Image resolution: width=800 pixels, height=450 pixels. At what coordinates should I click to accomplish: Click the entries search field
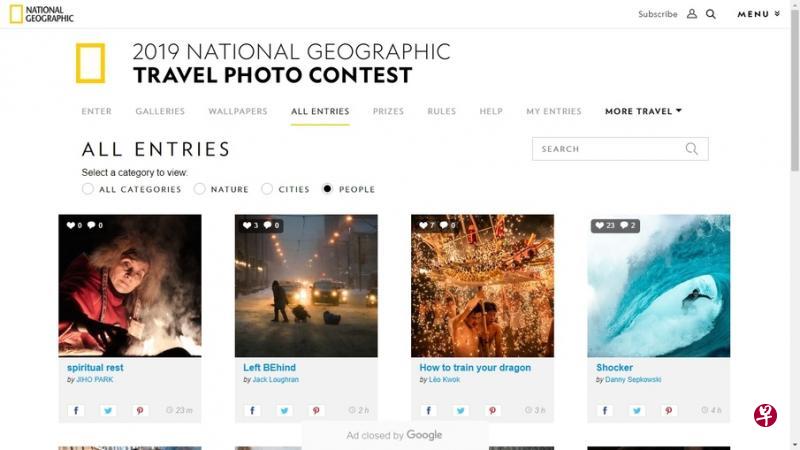(610, 149)
